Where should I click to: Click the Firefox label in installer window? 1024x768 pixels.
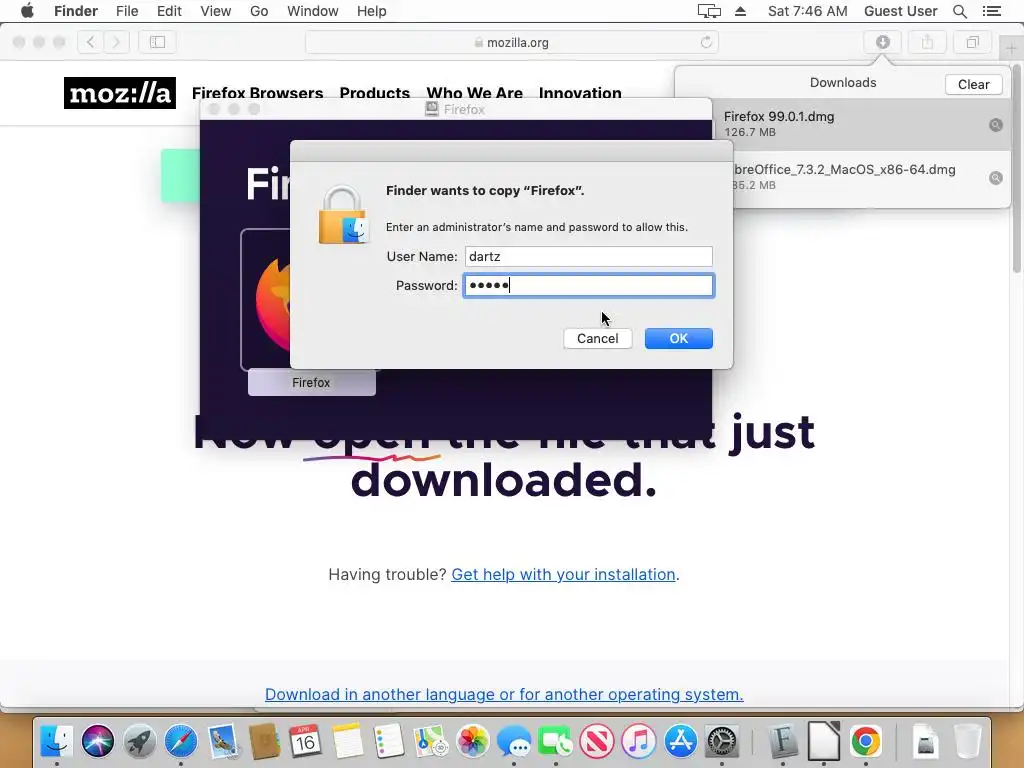[312, 383]
